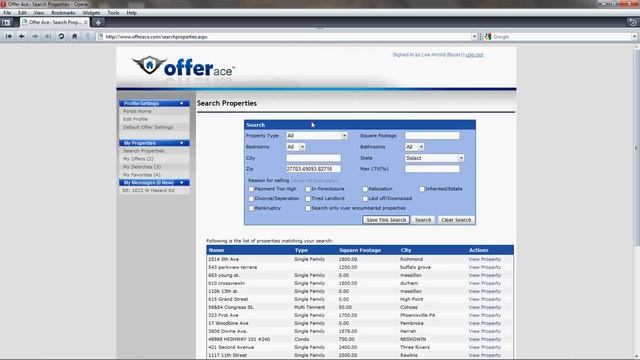Click View Property for 2514 5th Ave

point(484,259)
